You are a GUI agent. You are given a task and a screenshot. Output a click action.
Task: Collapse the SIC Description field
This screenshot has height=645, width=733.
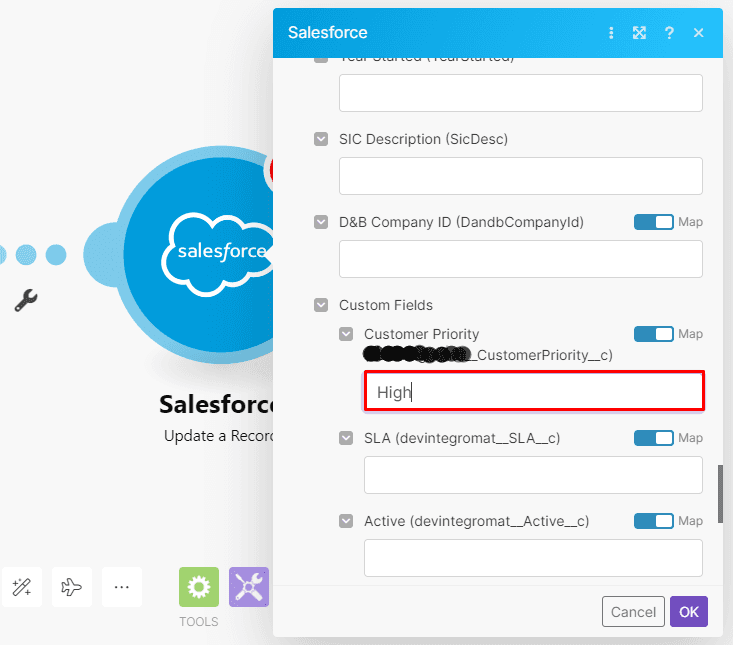click(x=321, y=139)
